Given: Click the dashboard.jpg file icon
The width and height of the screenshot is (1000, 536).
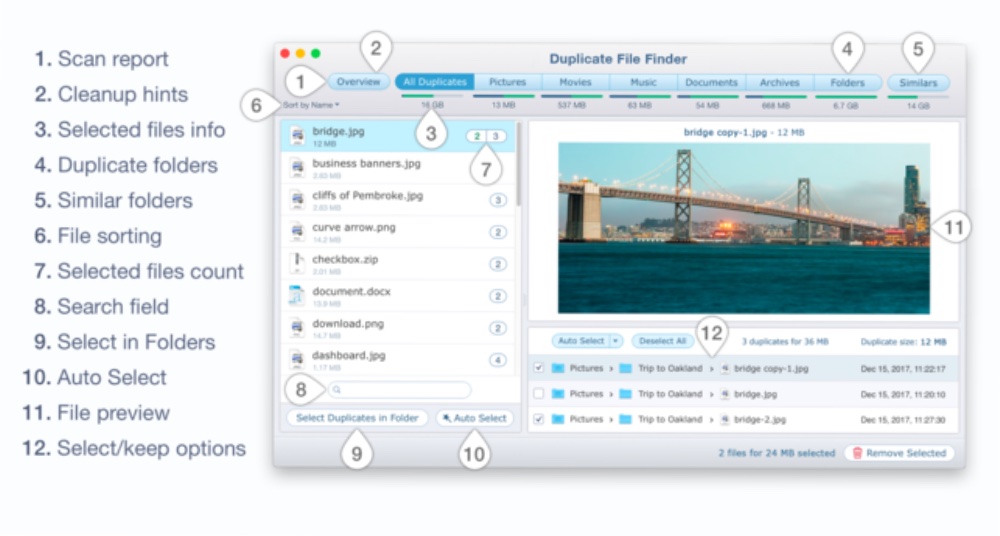Looking at the screenshot, I should pos(297,359).
